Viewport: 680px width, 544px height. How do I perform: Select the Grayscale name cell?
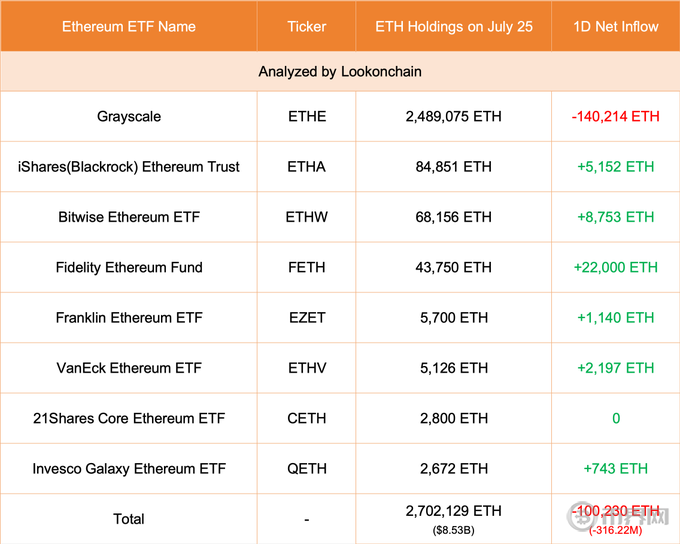pos(129,117)
